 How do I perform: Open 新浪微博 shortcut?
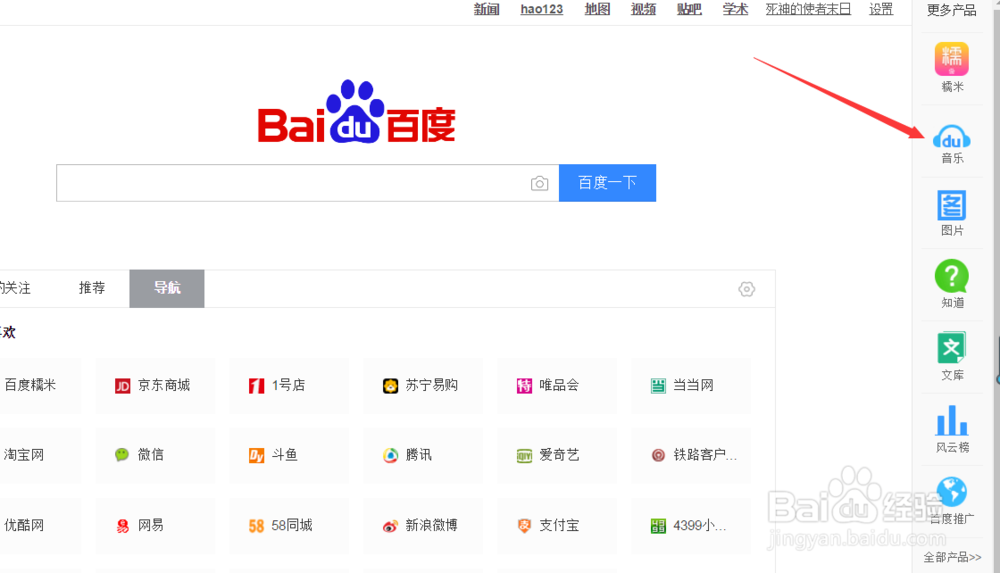pyautogui.click(x=423, y=526)
